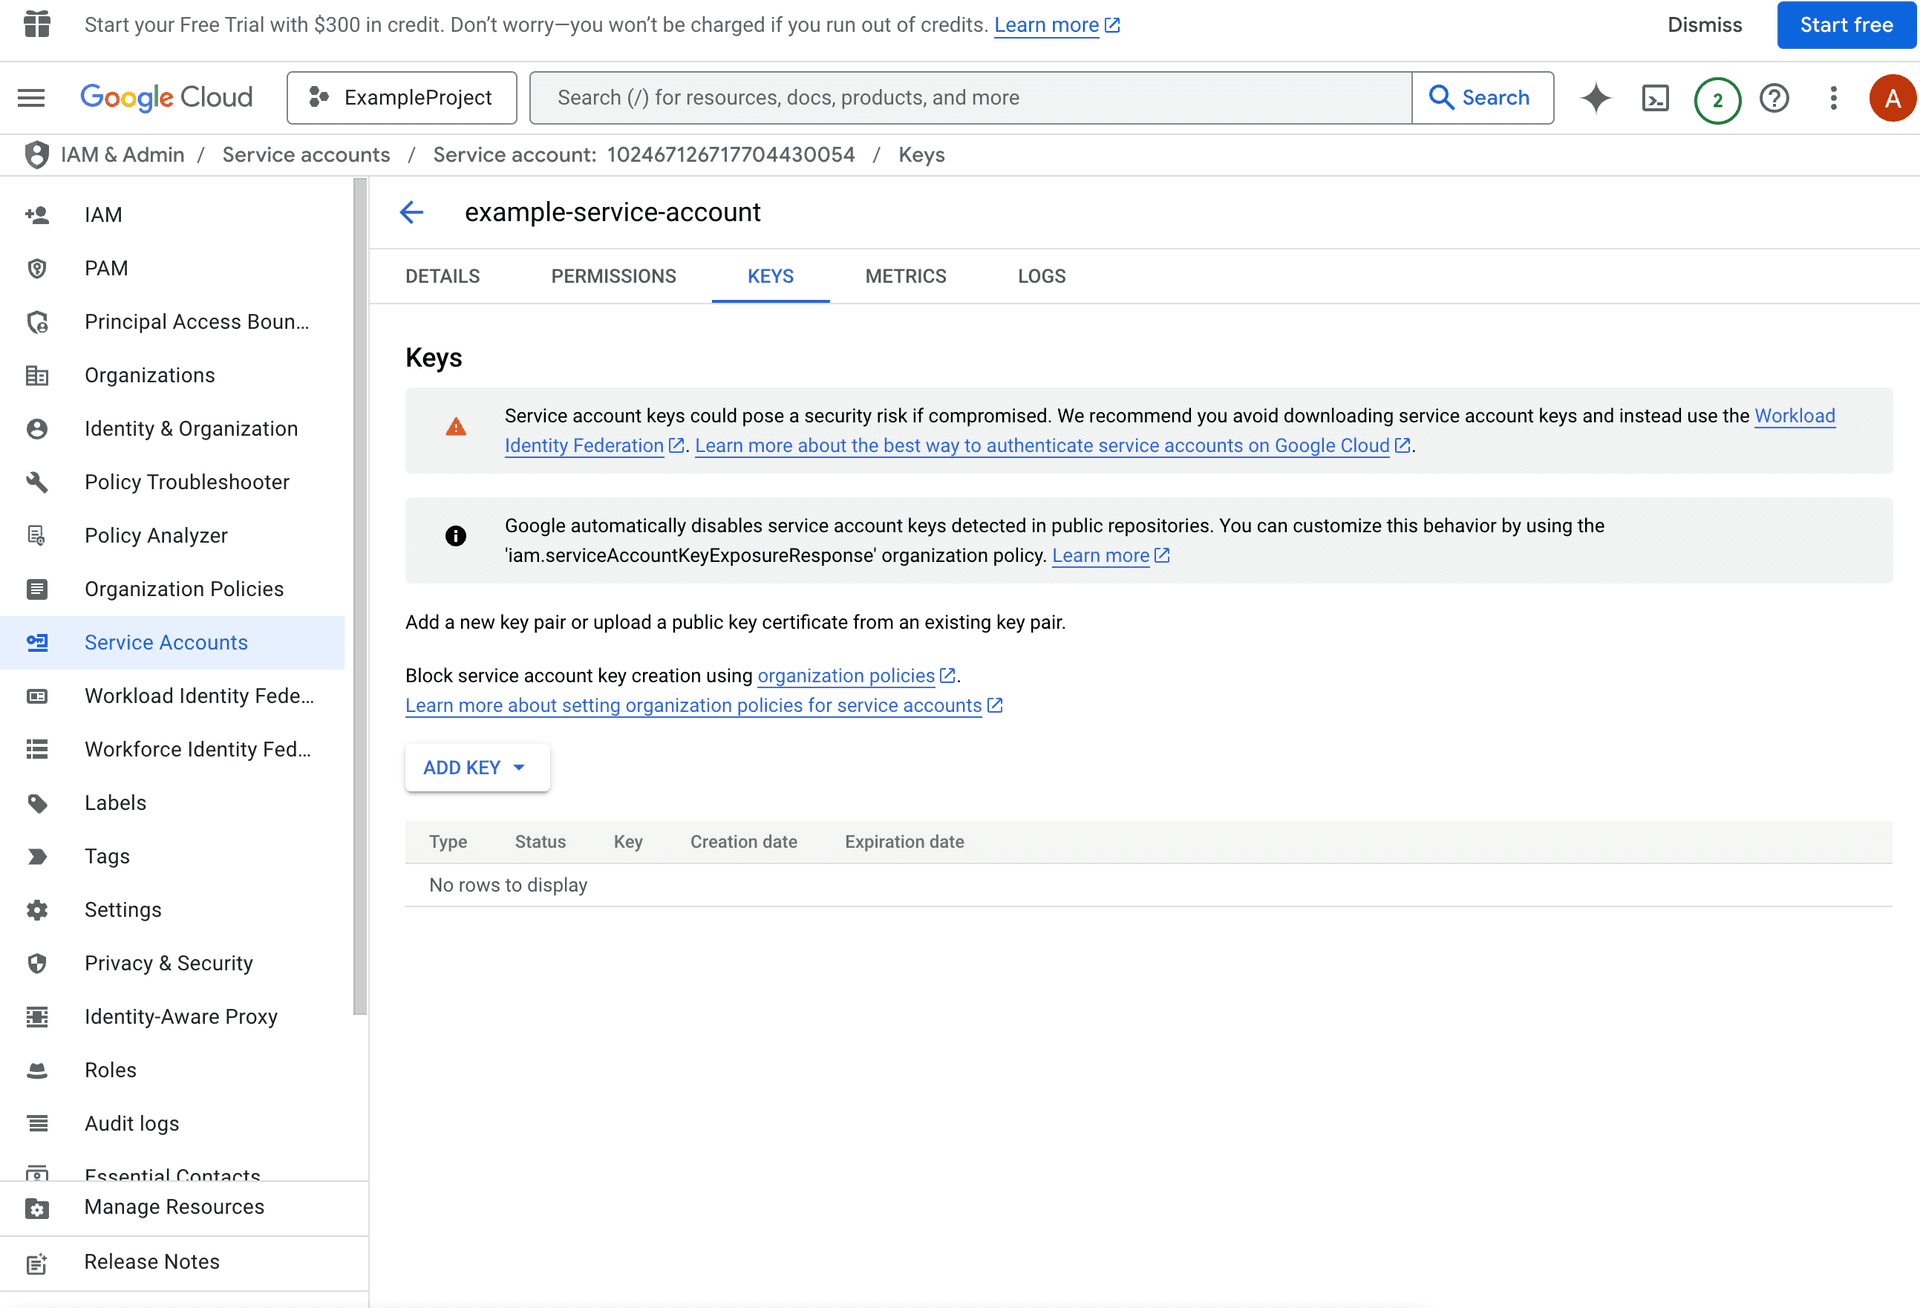The width and height of the screenshot is (1920, 1308).
Task: Switch to the METRICS tab
Action: pyautogui.click(x=906, y=276)
